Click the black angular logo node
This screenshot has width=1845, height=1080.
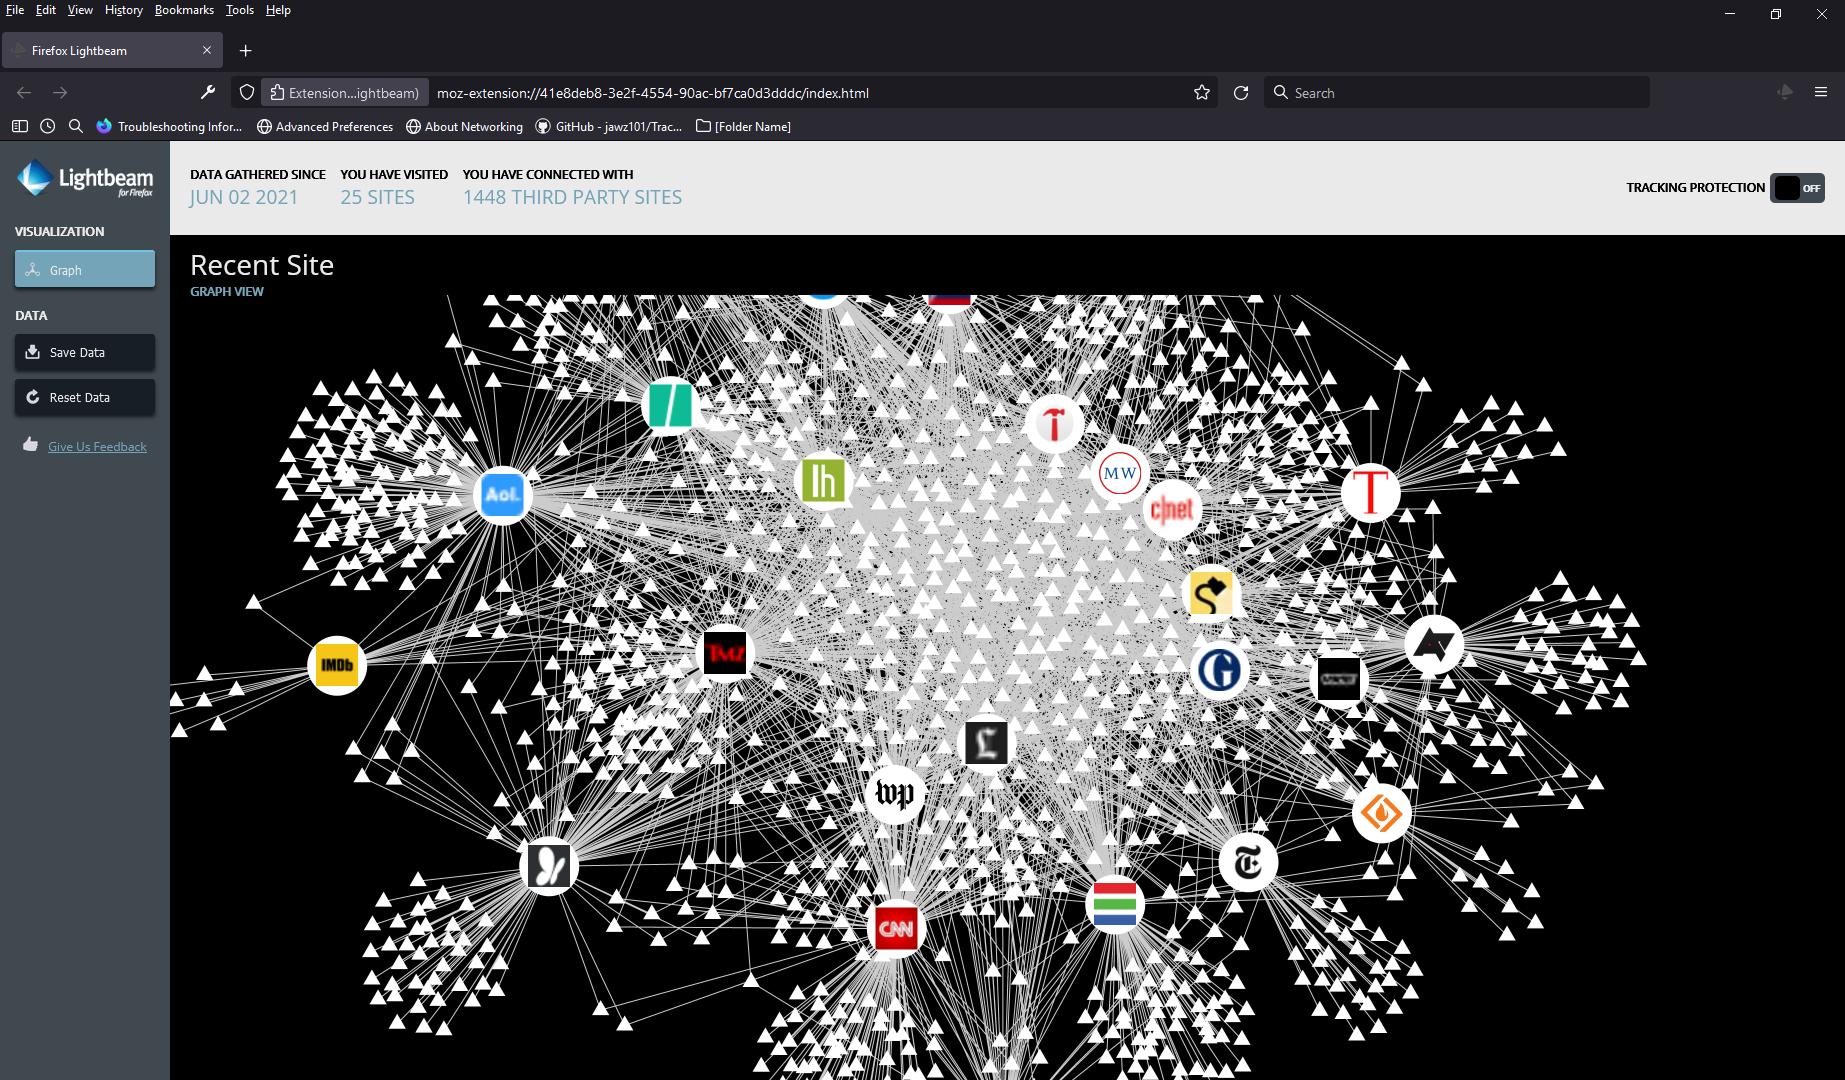pyautogui.click(x=1434, y=644)
